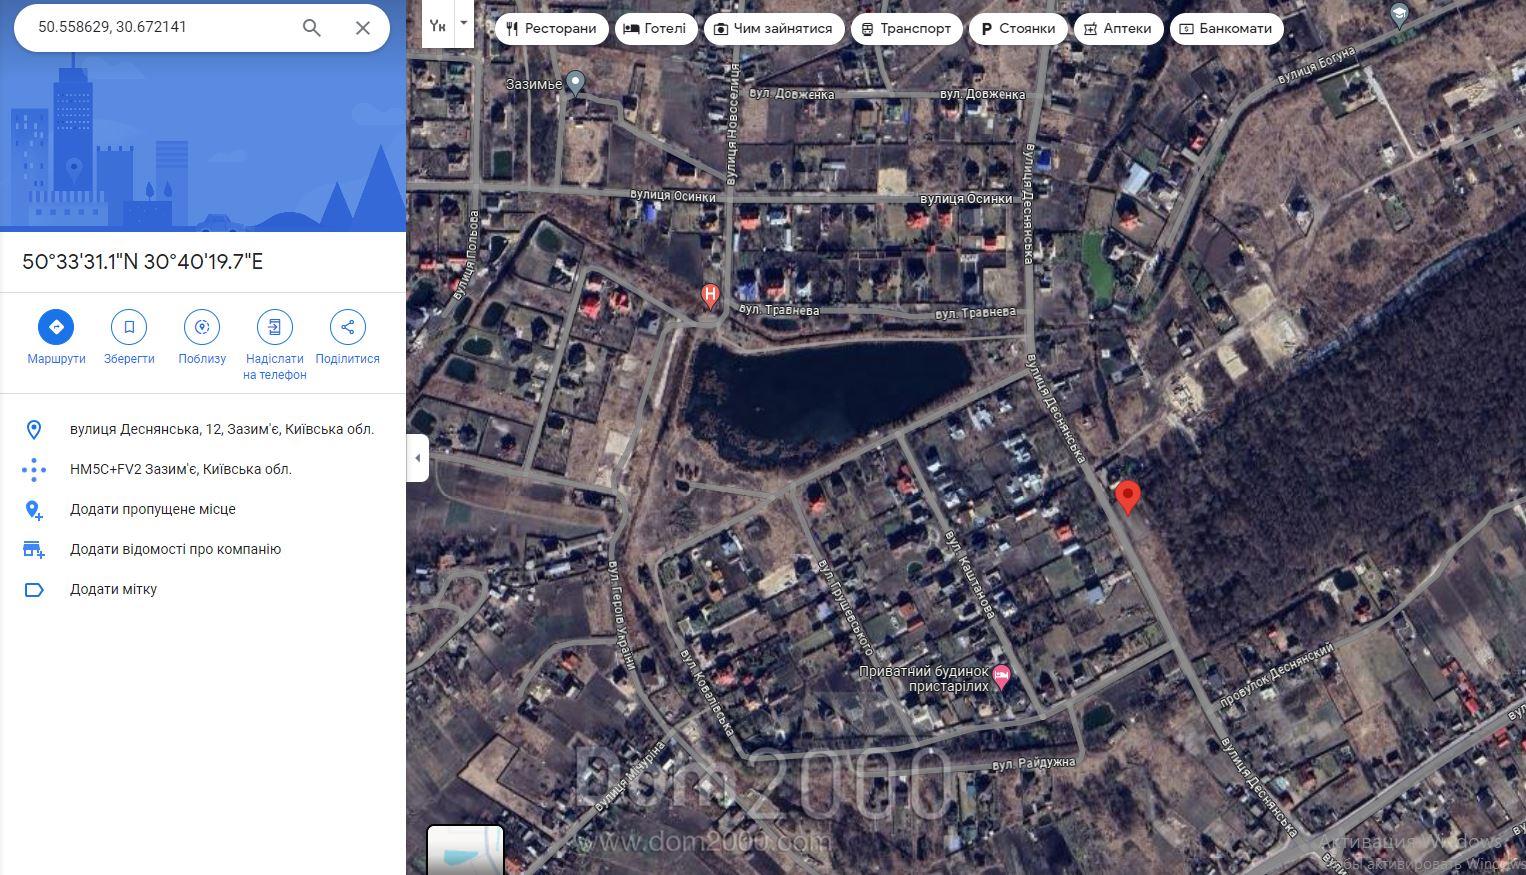This screenshot has width=1526, height=875.
Task: Open Поблизу nearby search
Action: pyautogui.click(x=202, y=327)
